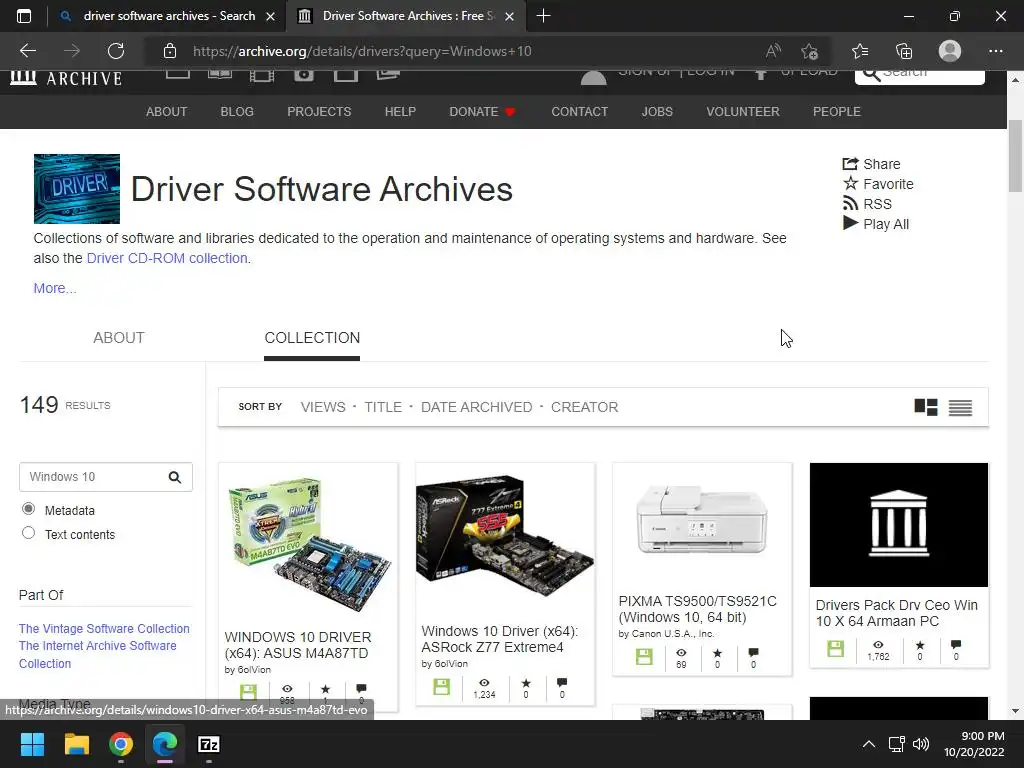1024x768 pixels.
Task: Open PIXMA TS9500 printer thumbnail
Action: pyautogui.click(x=701, y=520)
